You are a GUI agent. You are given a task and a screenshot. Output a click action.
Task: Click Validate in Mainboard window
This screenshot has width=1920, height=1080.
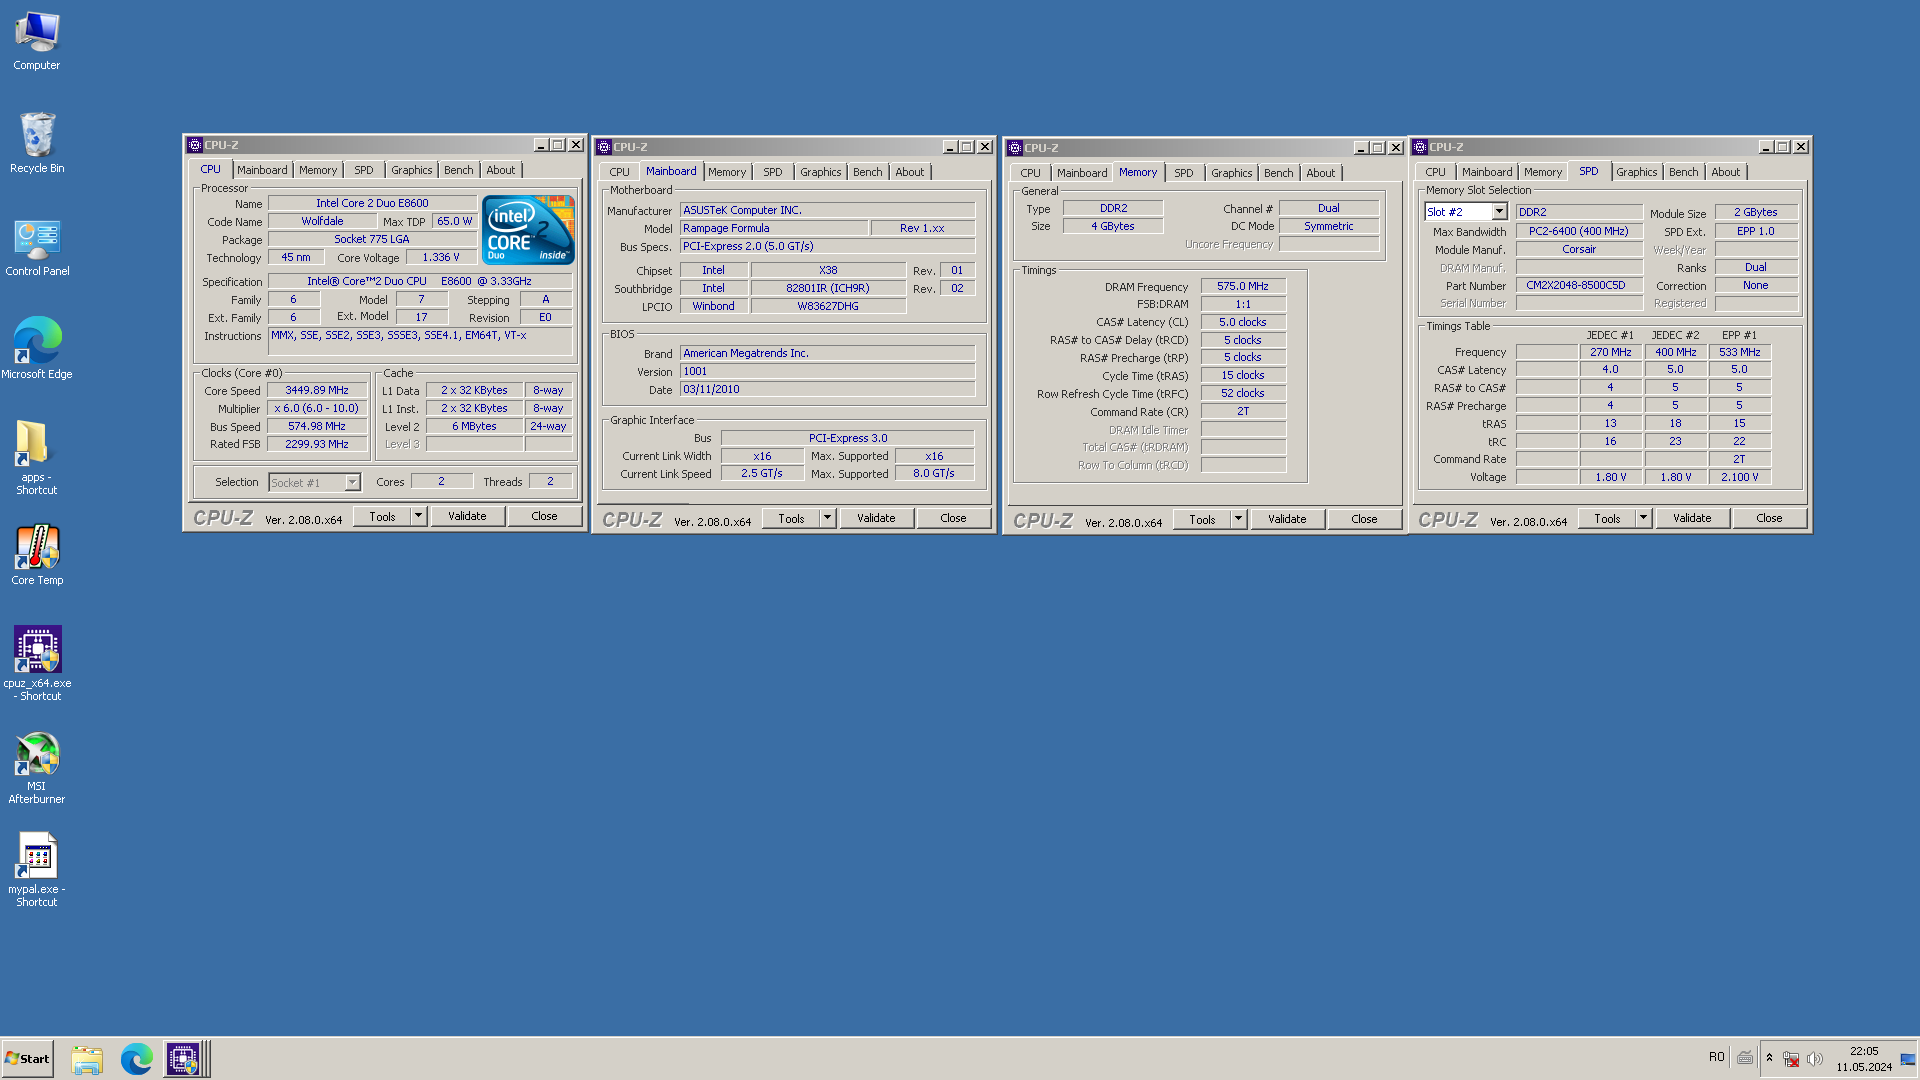876,518
